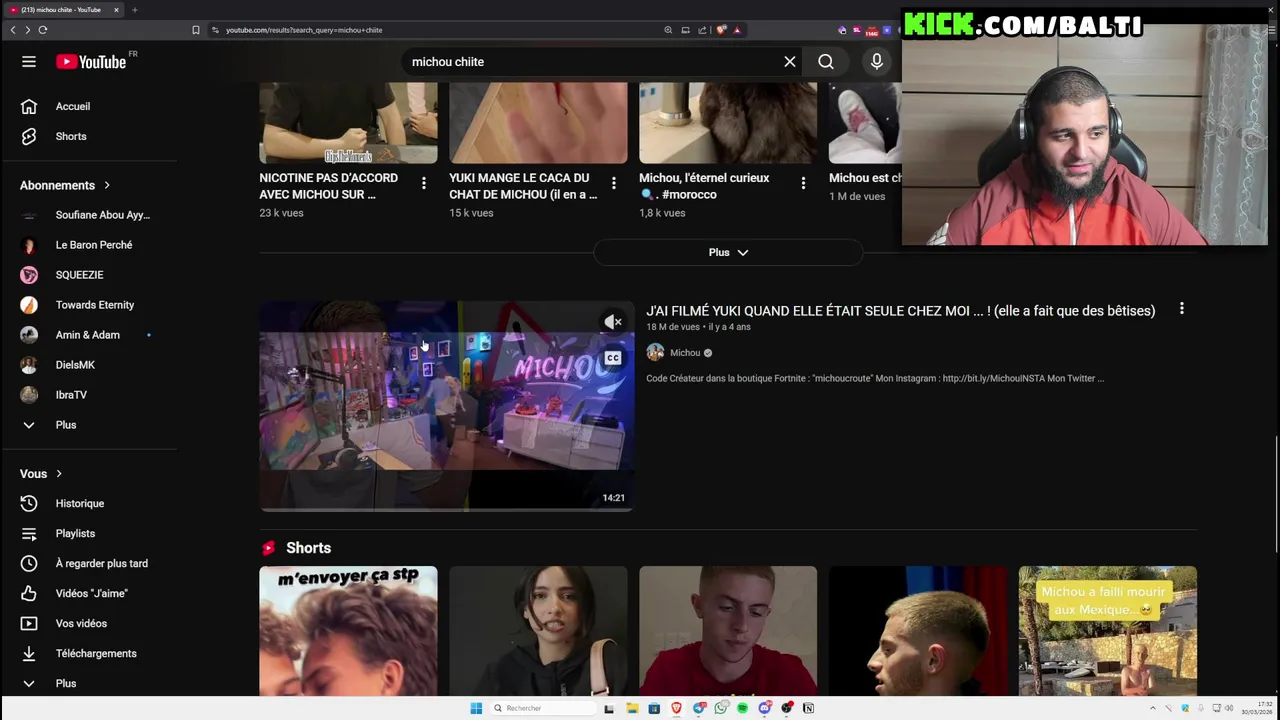The height and width of the screenshot is (720, 1280).
Task: Click the share icon in the address bar
Action: click(703, 30)
